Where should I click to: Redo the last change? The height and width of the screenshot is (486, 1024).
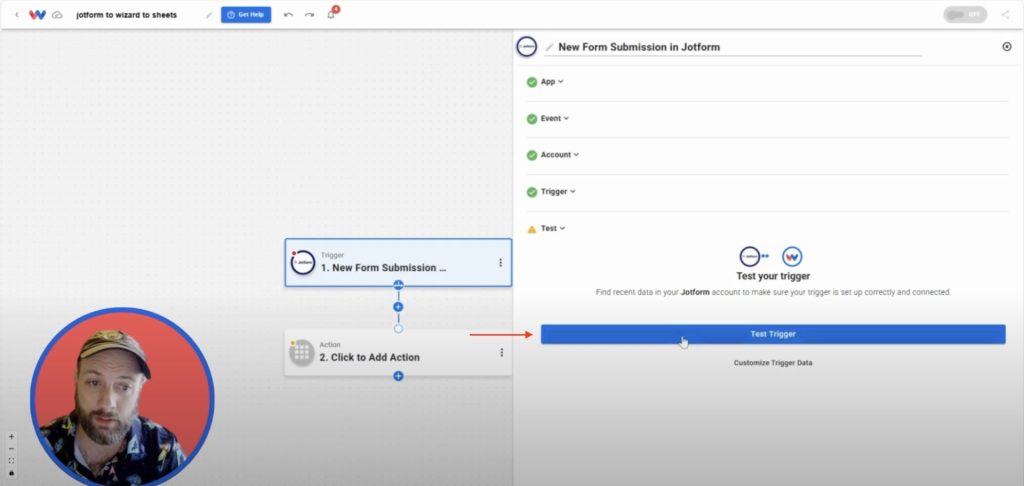tap(309, 14)
